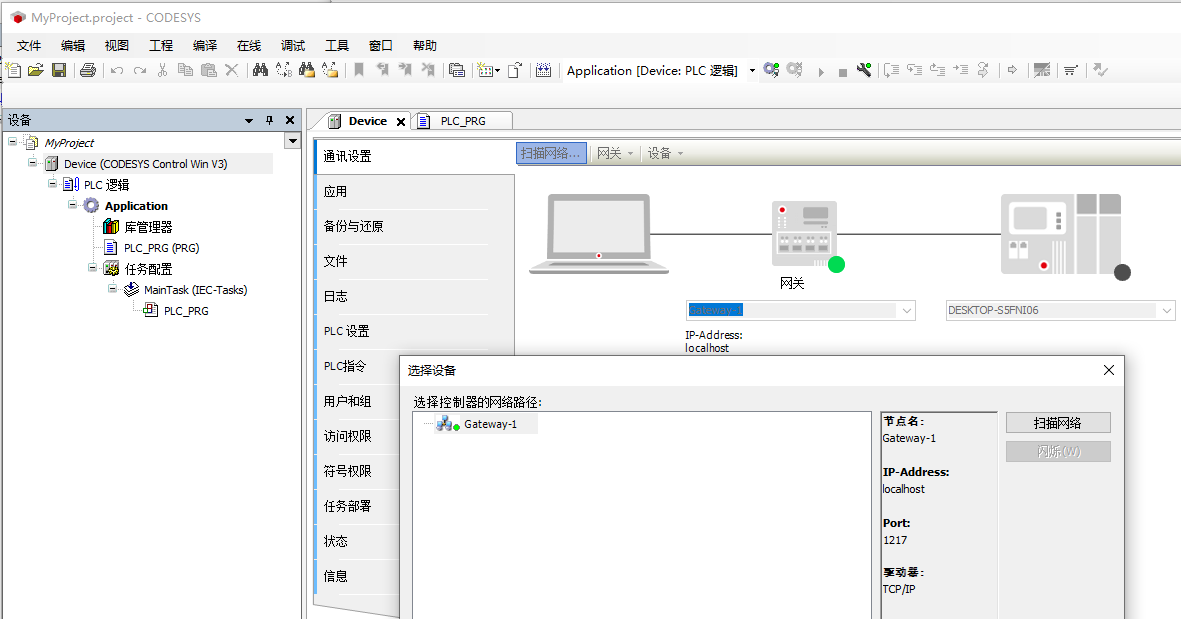The image size is (1181, 619).
Task: Click the green status dot next to 网关
Action: pyautogui.click(x=836, y=265)
